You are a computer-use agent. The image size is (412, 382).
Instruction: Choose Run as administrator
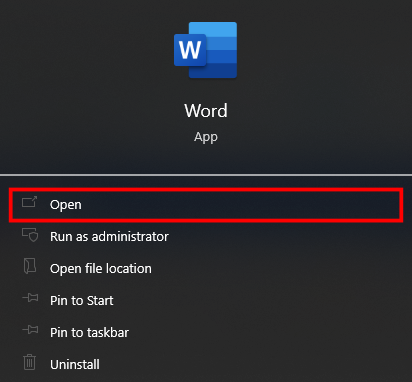coord(109,237)
